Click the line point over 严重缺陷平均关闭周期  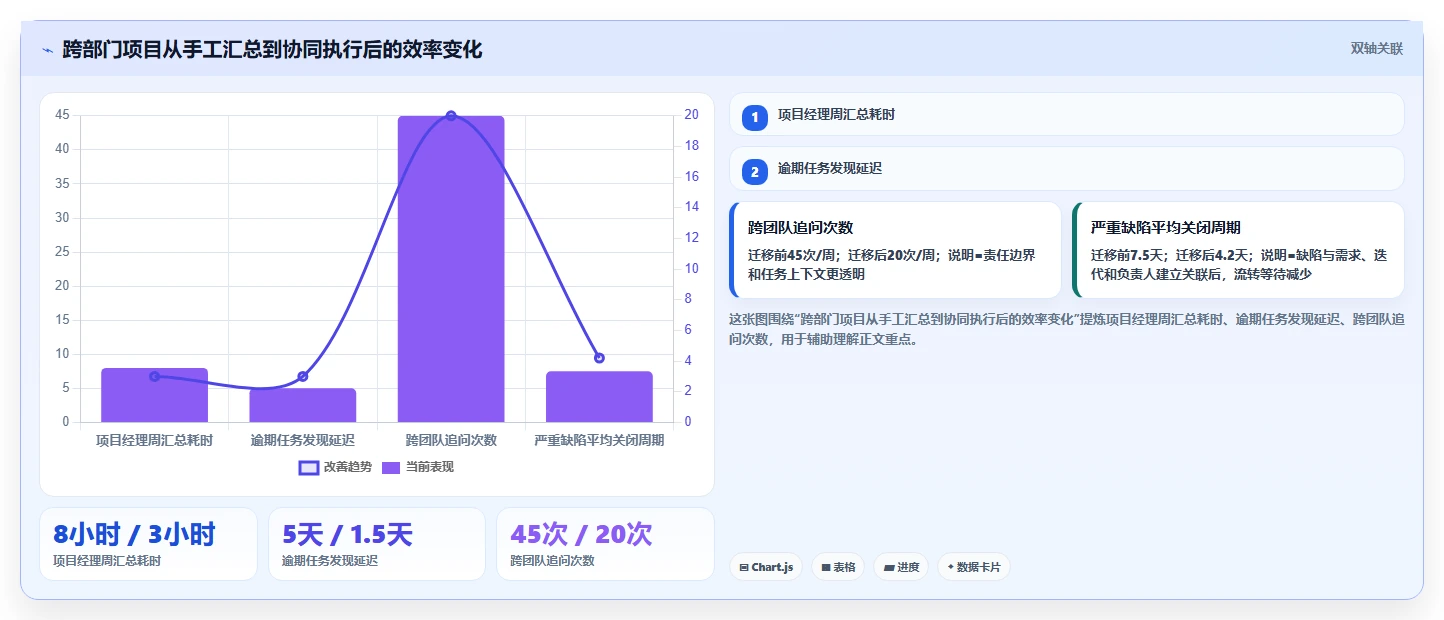pyautogui.click(x=599, y=358)
